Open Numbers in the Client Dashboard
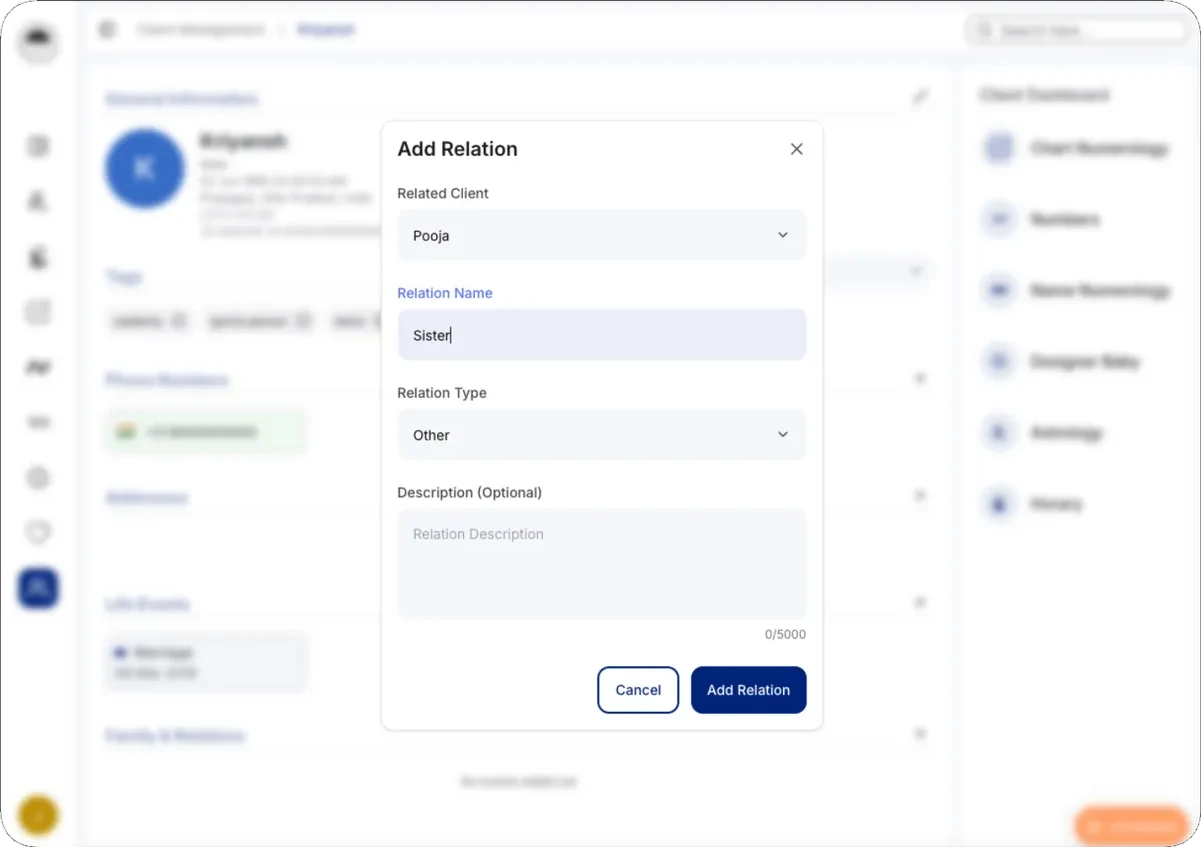 point(1042,219)
